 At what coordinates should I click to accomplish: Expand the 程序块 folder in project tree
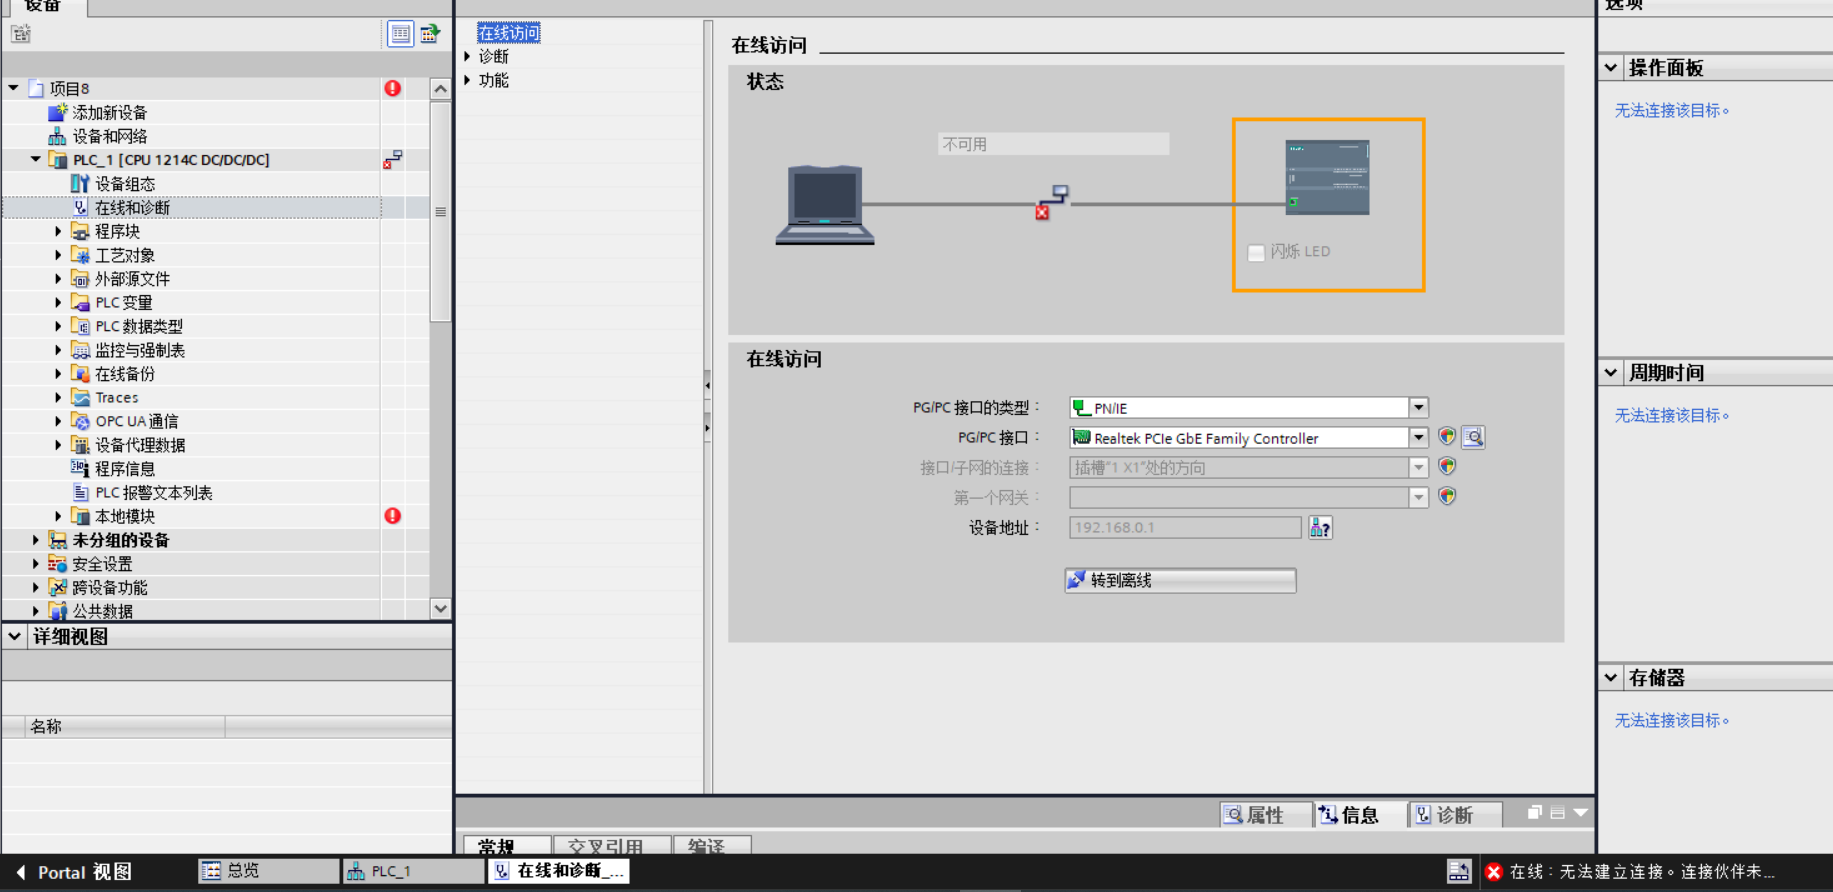(58, 231)
